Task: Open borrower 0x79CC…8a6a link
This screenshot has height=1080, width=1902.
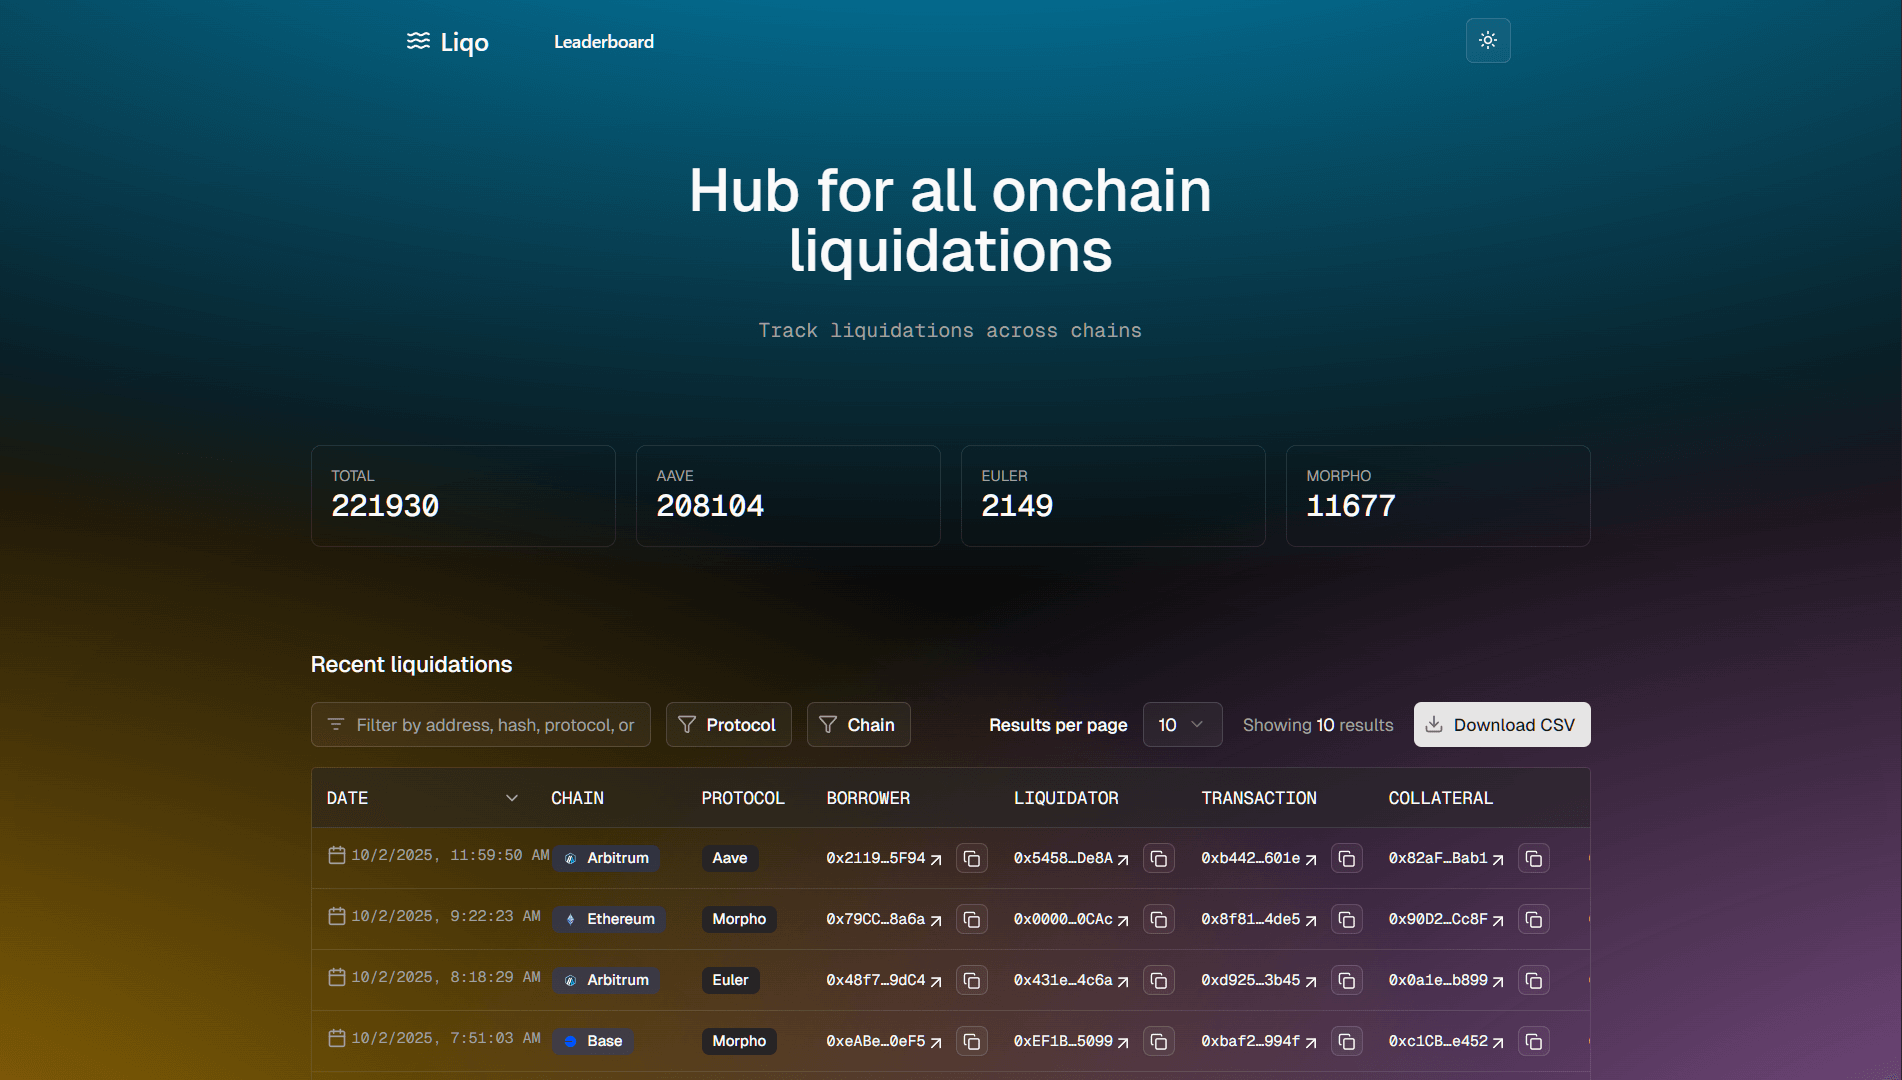Action: 883,920
